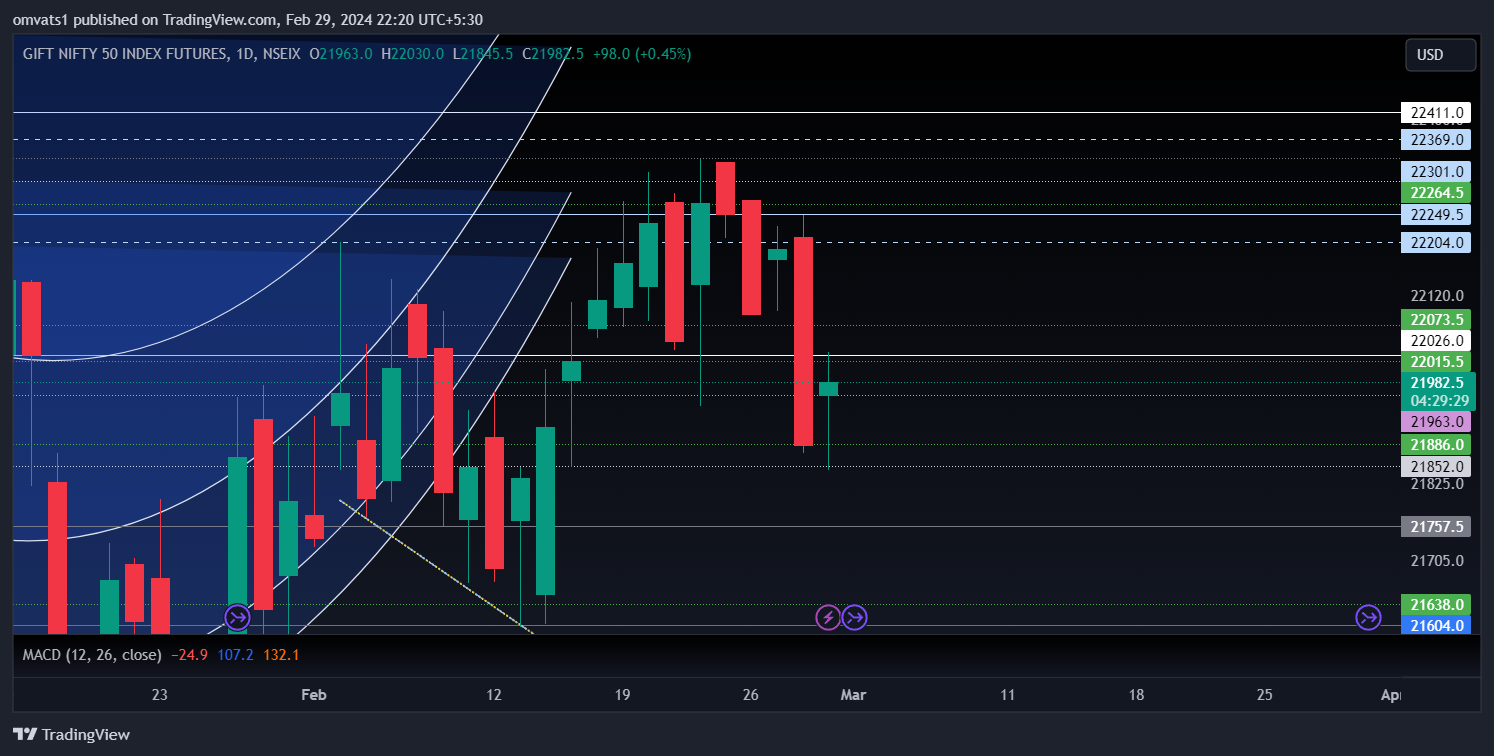Click the 26 date on time axis

(751, 695)
